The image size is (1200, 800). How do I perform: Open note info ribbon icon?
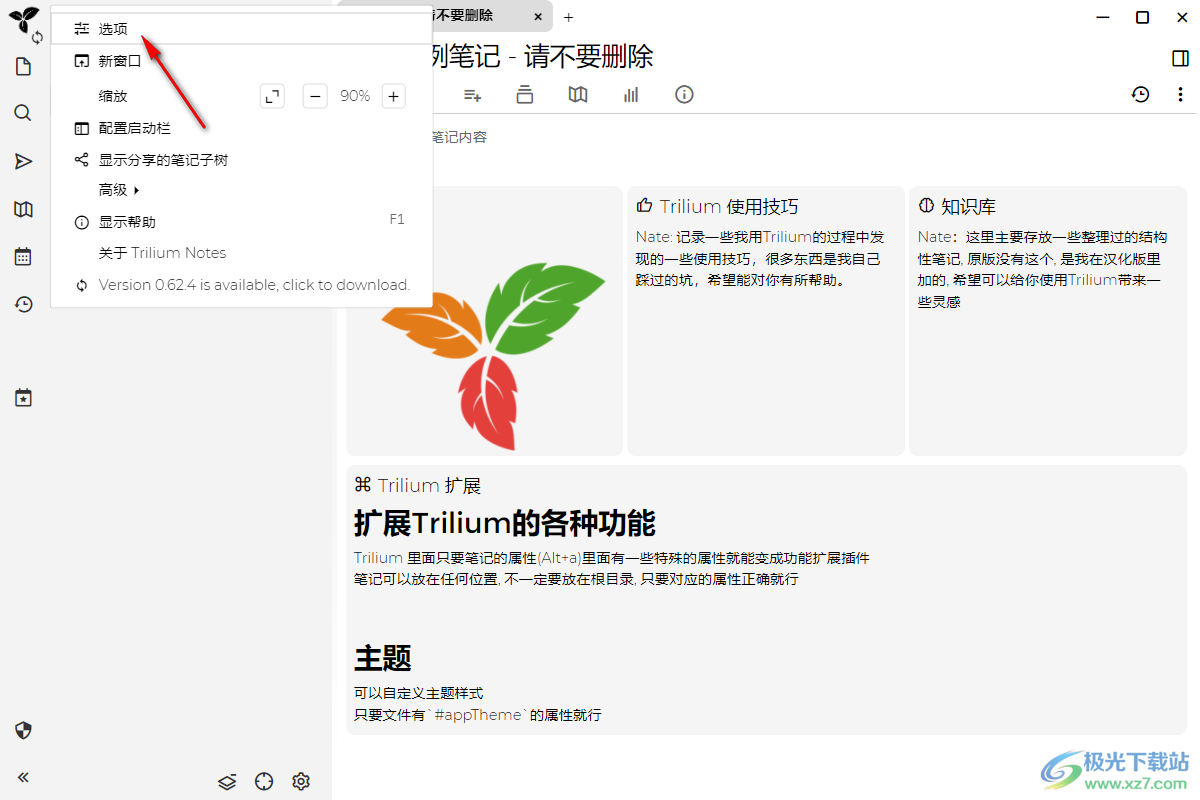[684, 94]
